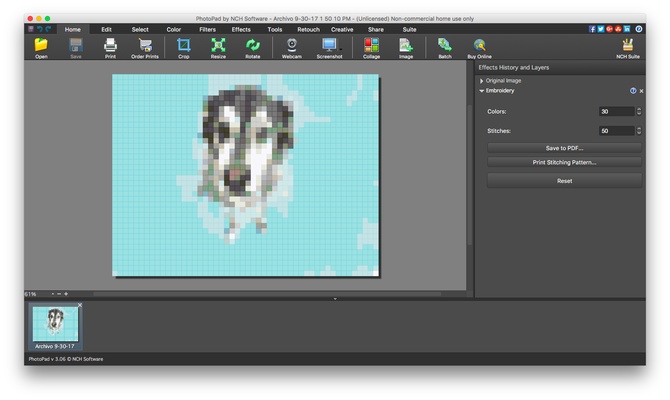Screen dimensions: 670x400
Task: Switch to the Tools tab
Action: click(275, 29)
